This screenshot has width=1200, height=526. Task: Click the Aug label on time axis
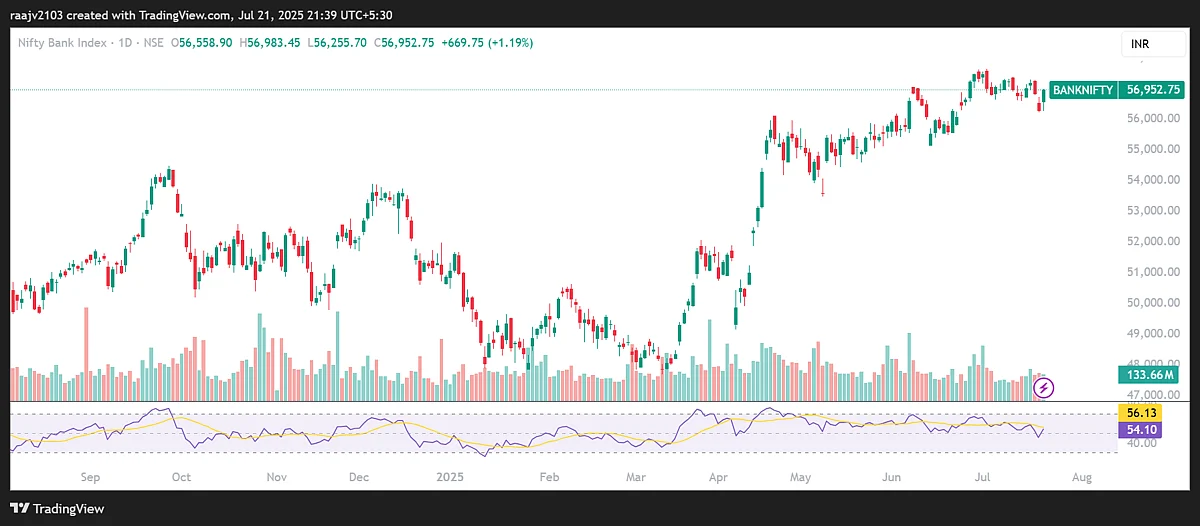click(1081, 478)
